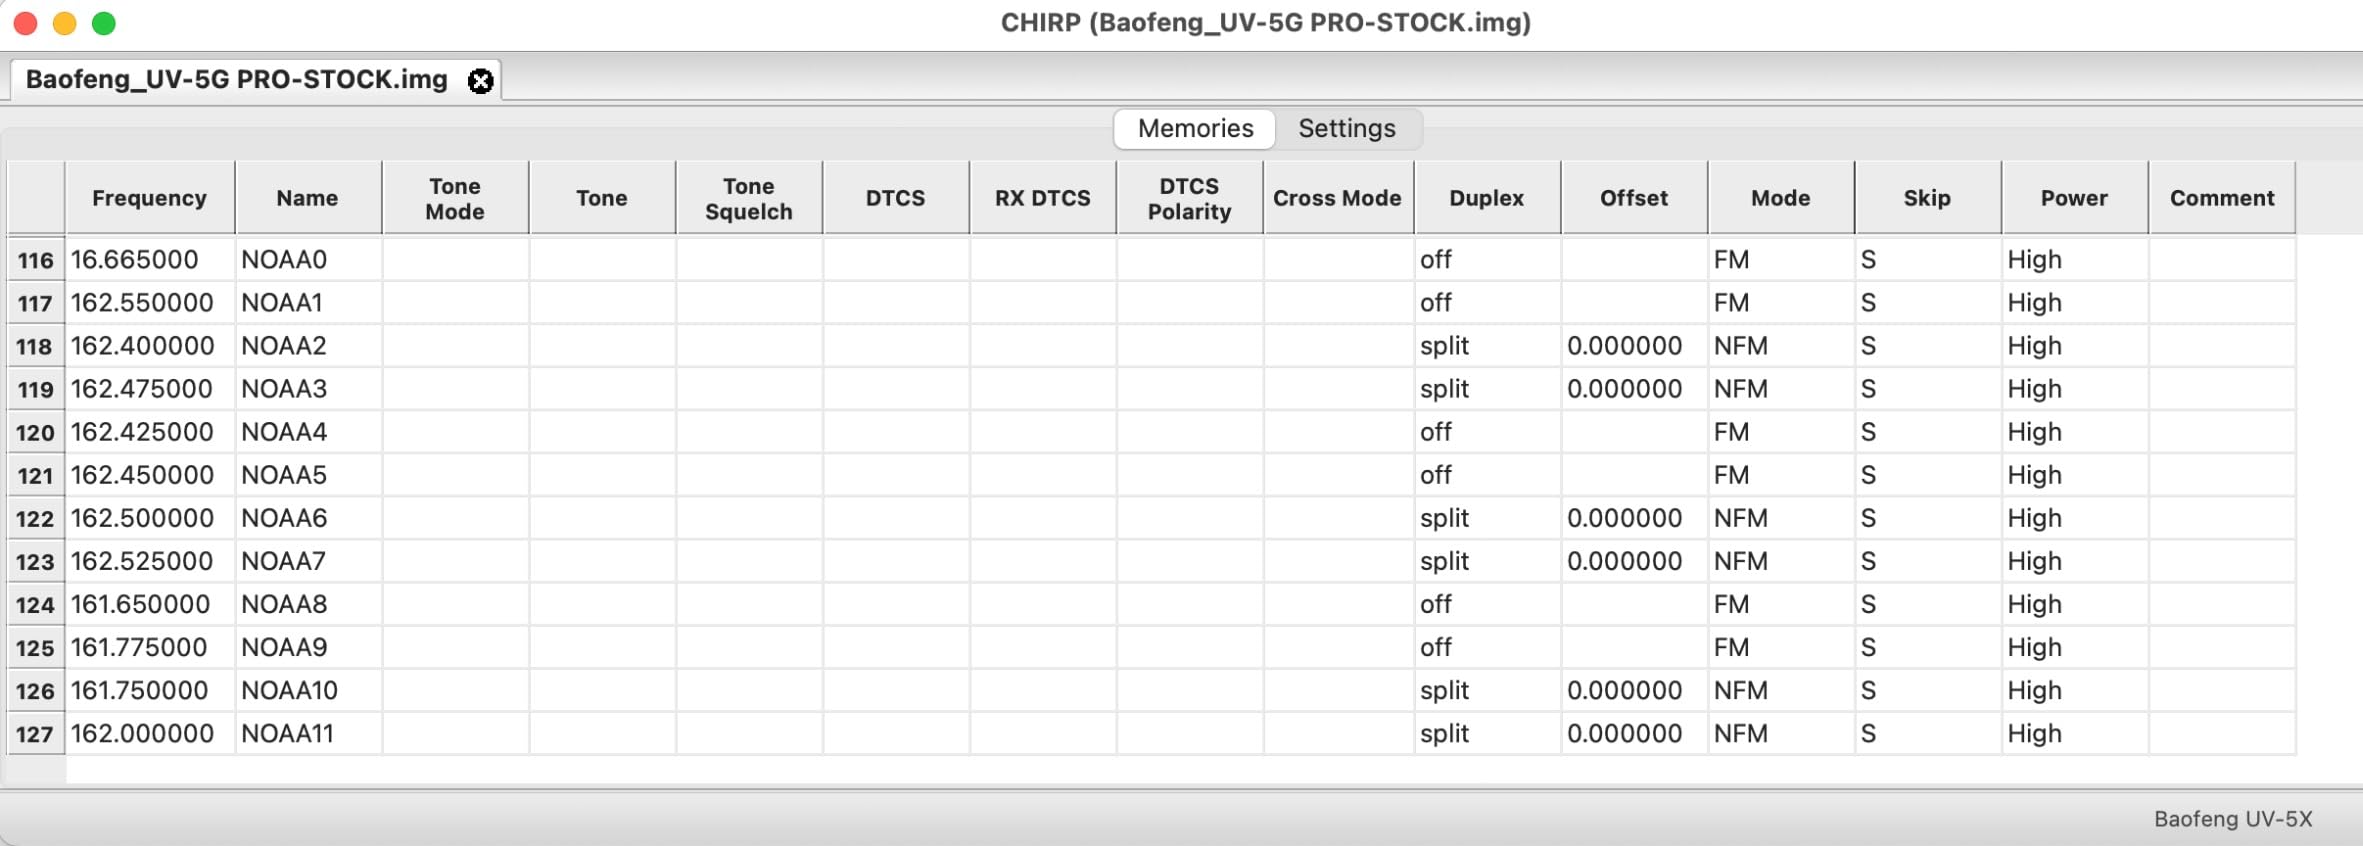Click the Cross Mode column header
Image resolution: width=2363 pixels, height=846 pixels.
[x=1338, y=198]
